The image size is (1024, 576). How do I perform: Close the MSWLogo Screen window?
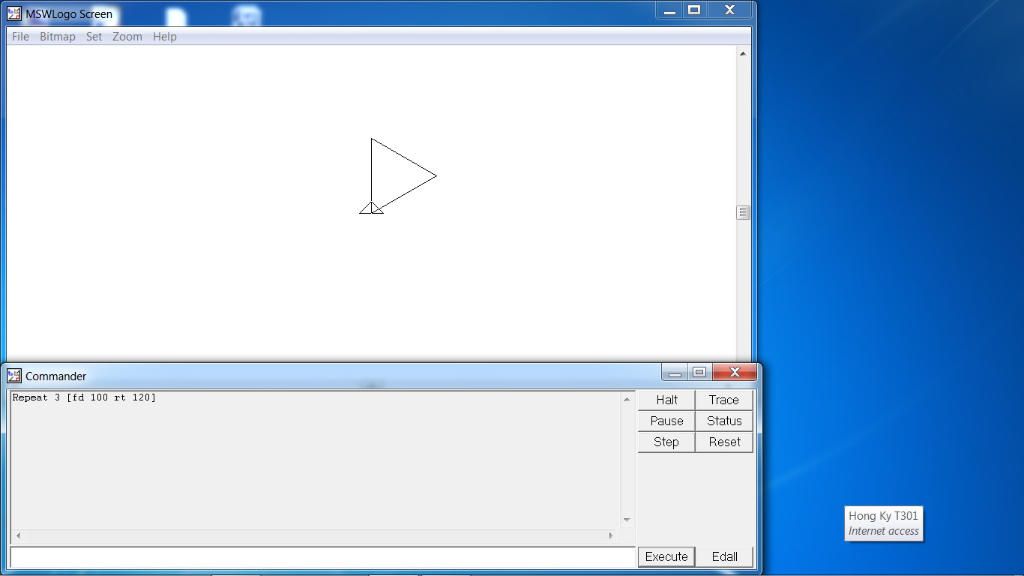click(730, 10)
